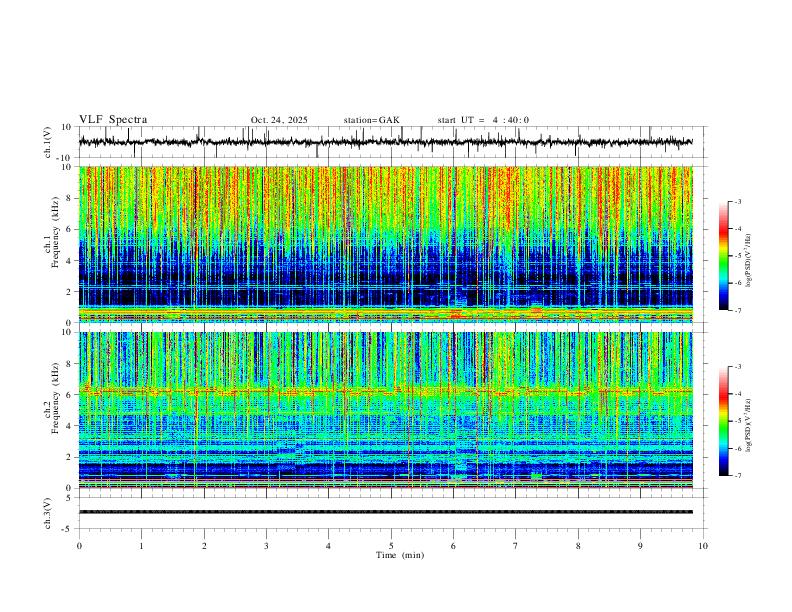Click the ch.1 upper colorbar log(PSD) label
Viewport: 792px width, 612px height.
tap(749, 261)
